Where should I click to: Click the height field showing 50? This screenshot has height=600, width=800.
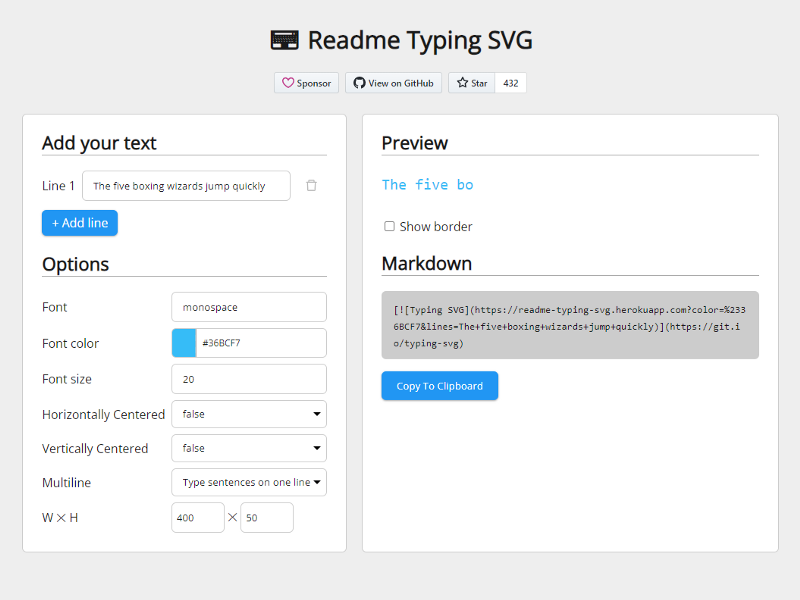[x=267, y=517]
